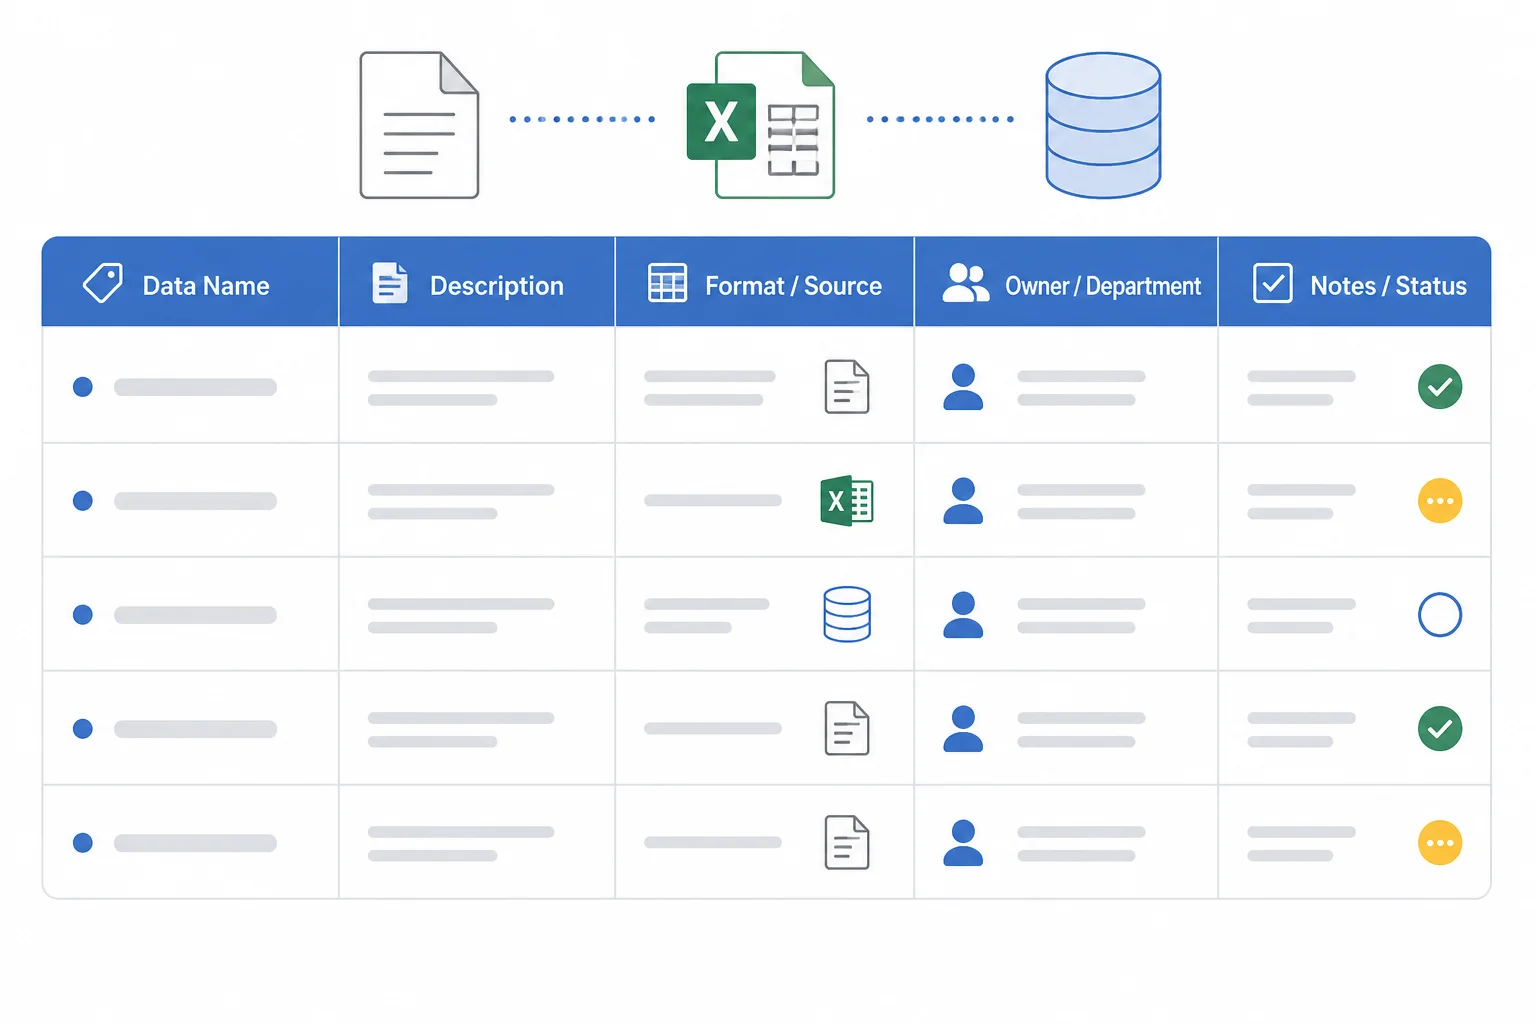The height and width of the screenshot is (1024, 1536).
Task: Click the document icon in the first row
Action: click(x=847, y=387)
